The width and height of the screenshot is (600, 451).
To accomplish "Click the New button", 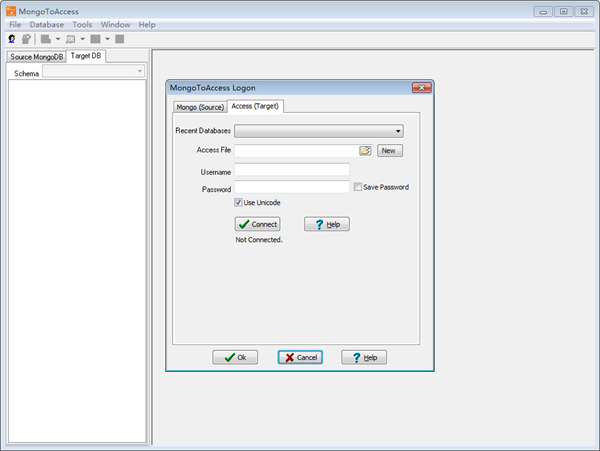I will point(390,150).
